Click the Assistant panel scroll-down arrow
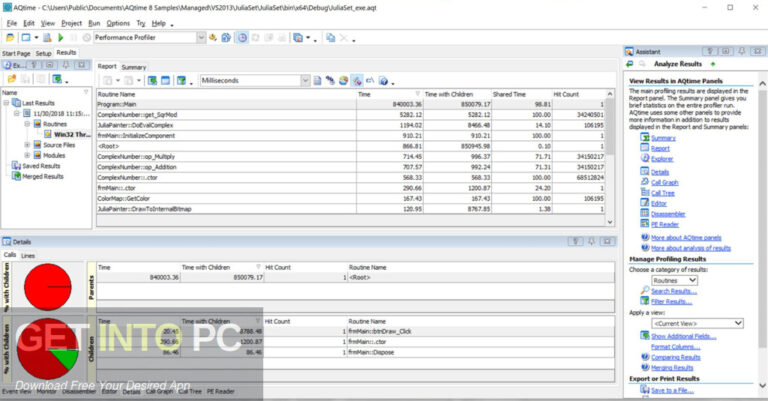Image resolution: width=768 pixels, height=401 pixels. (x=762, y=386)
